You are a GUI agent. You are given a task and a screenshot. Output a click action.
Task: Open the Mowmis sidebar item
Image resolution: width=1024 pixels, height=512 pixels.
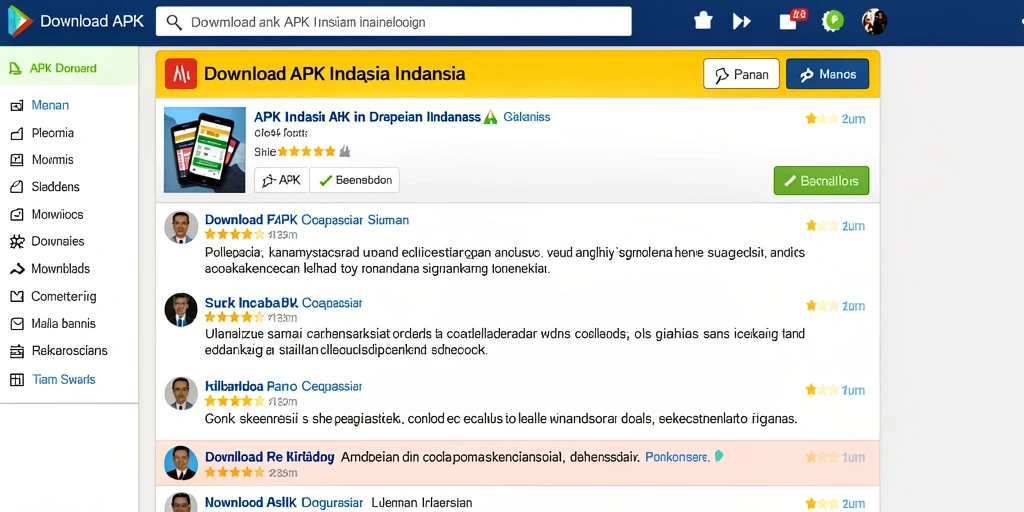pyautogui.click(x=52, y=159)
